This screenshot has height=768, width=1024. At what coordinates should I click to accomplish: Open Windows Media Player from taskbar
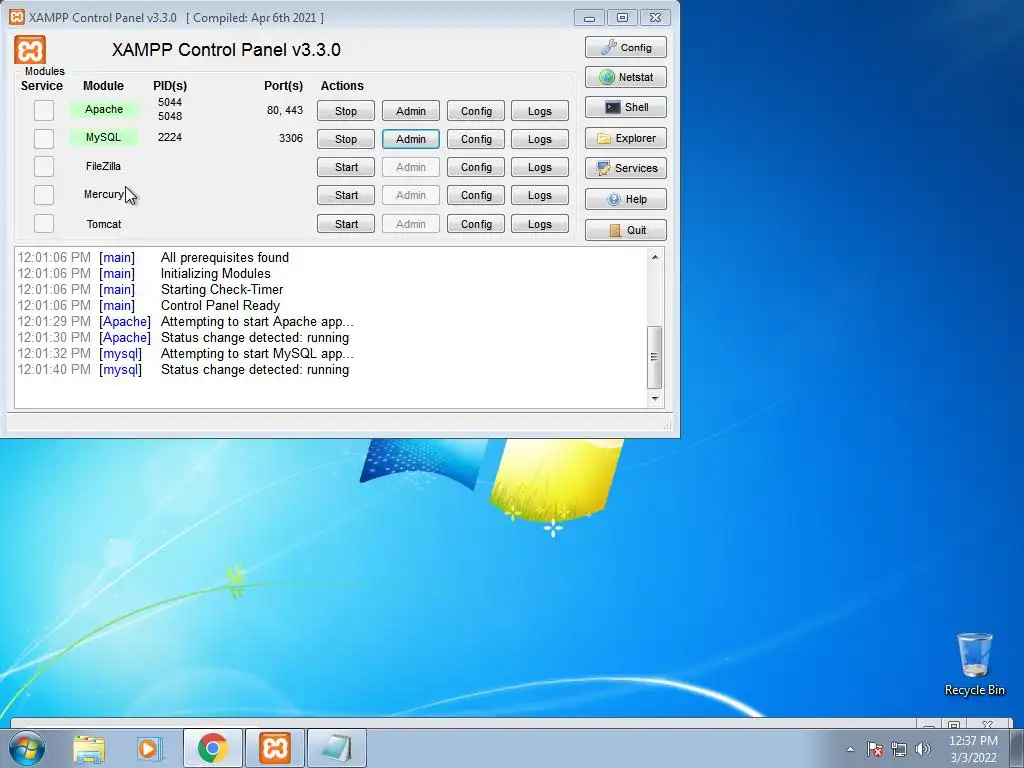point(149,748)
